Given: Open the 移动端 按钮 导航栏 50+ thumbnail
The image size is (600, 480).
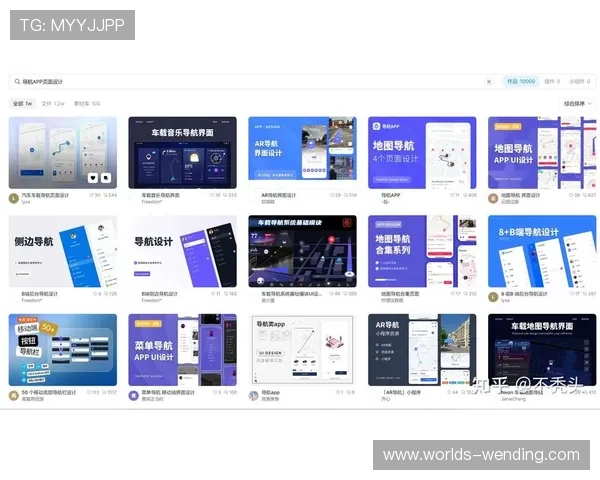Looking at the screenshot, I should (x=63, y=350).
